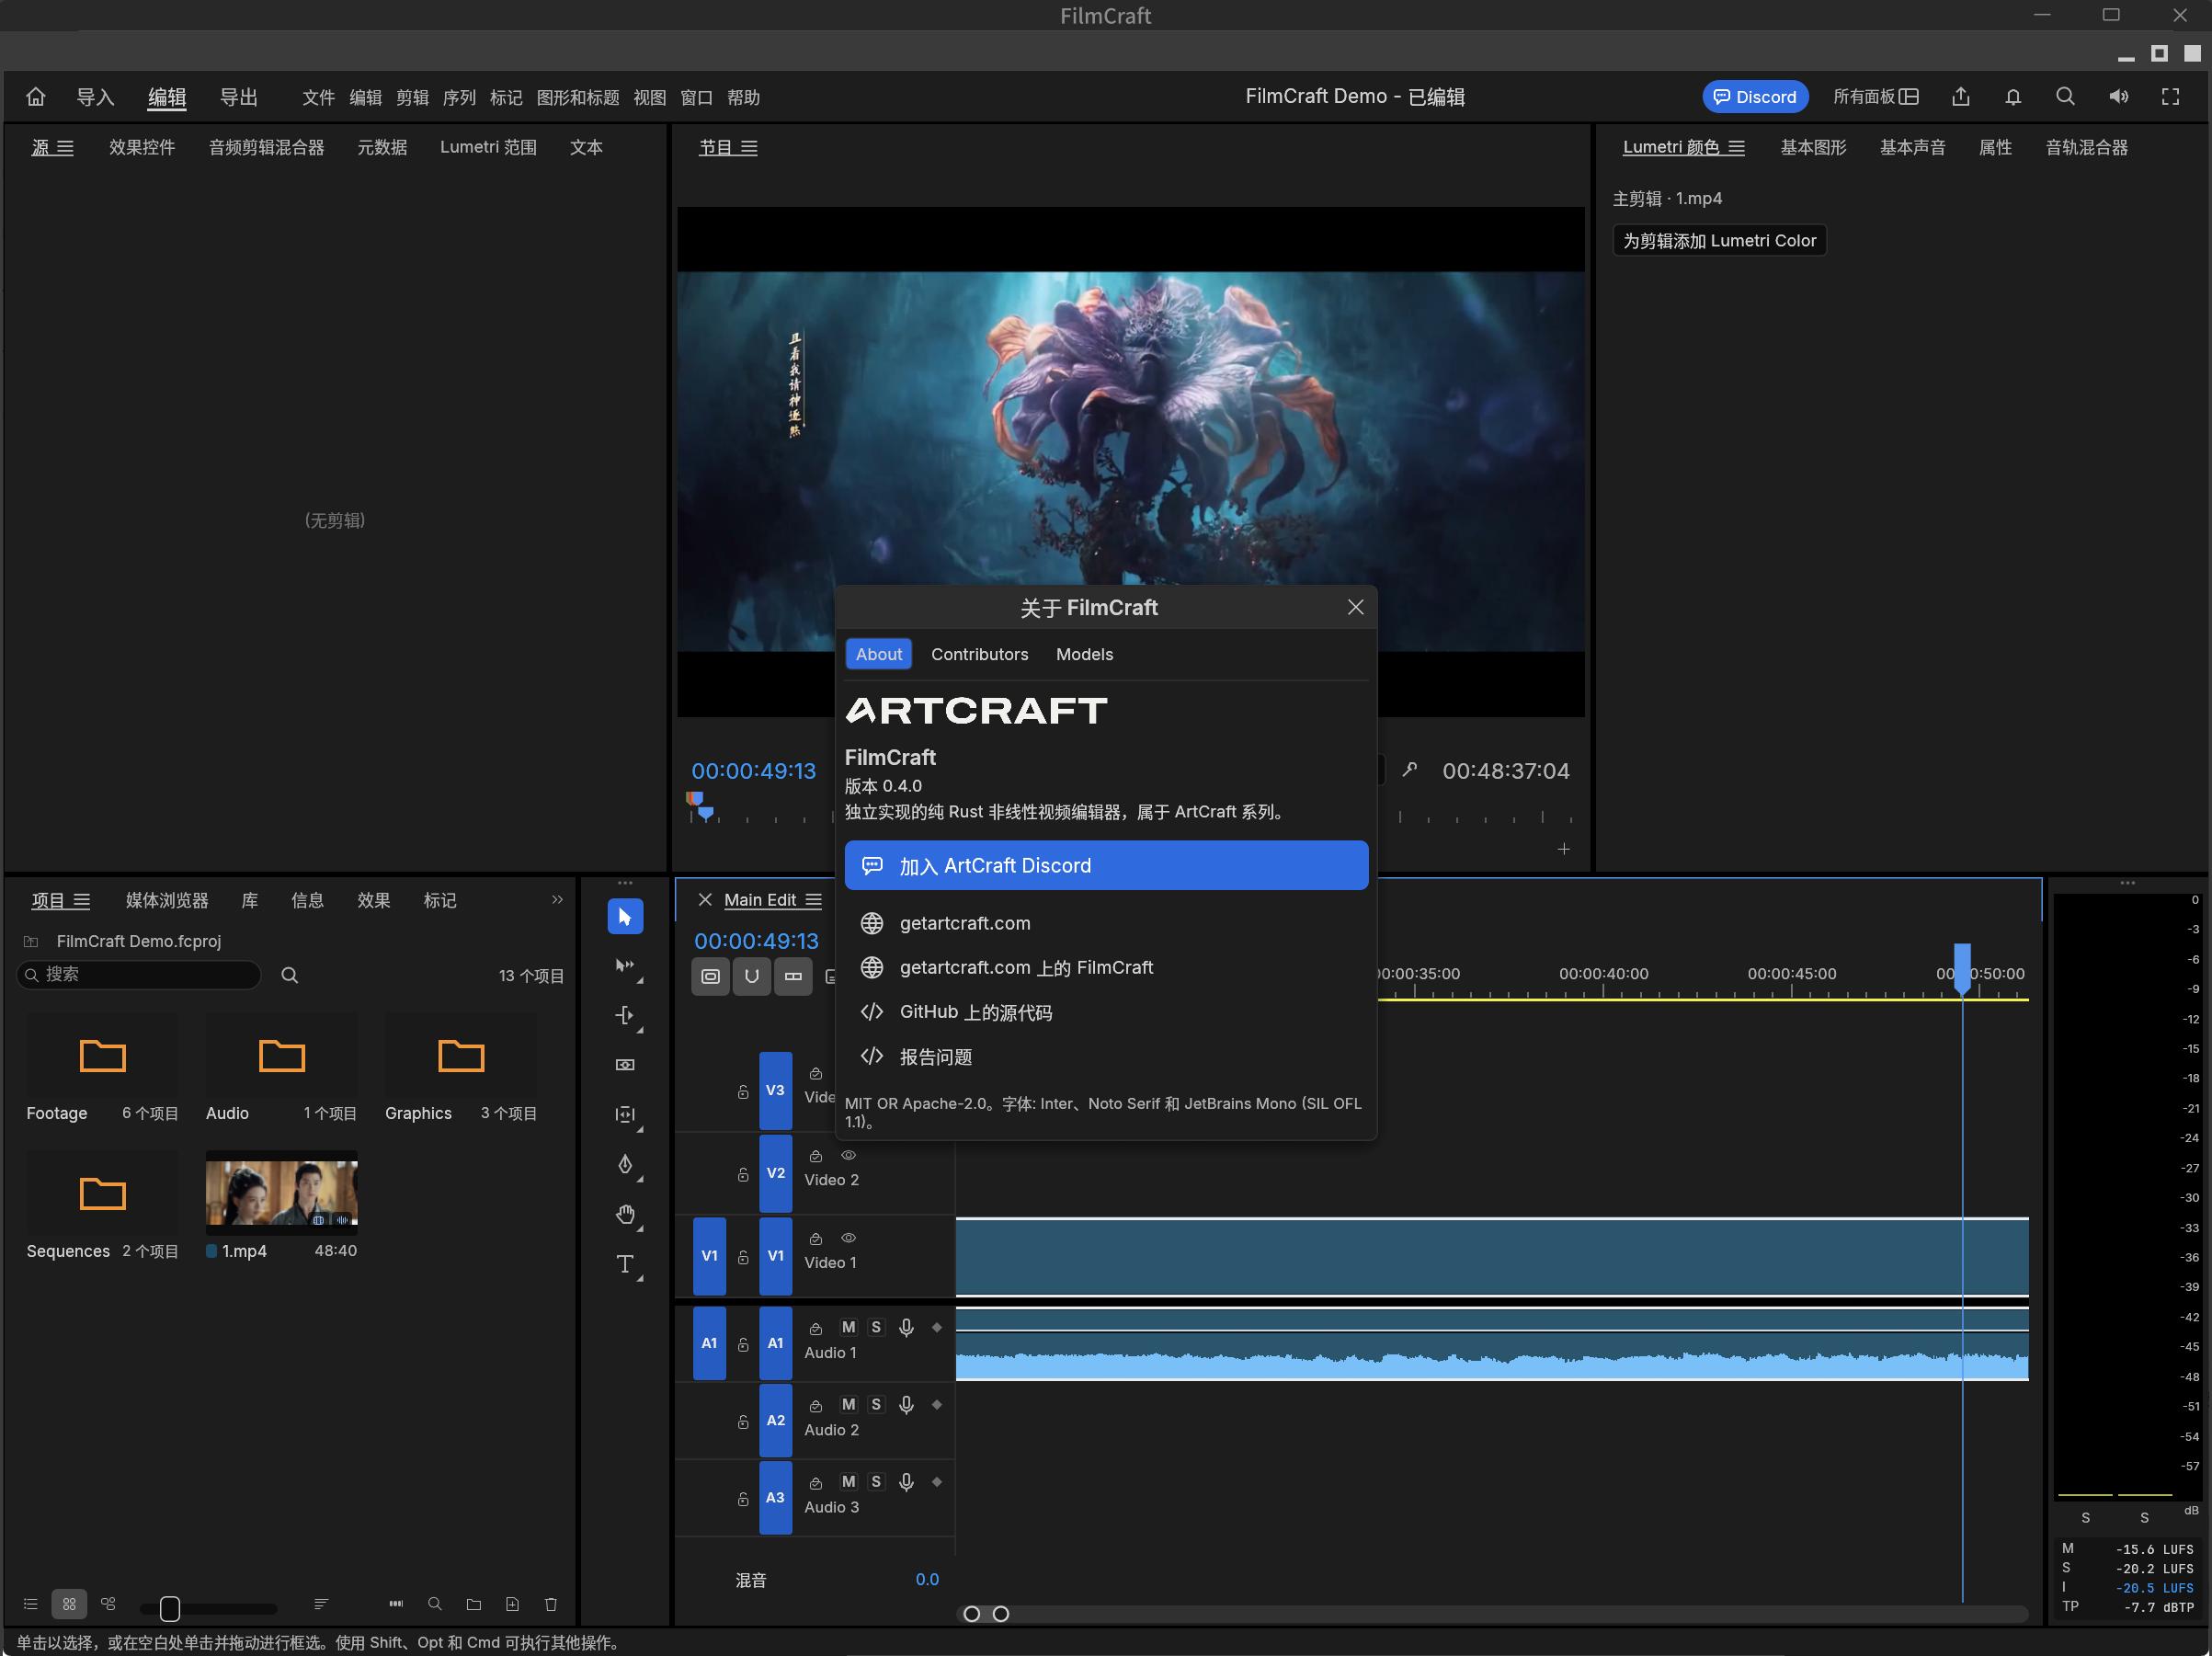Toggle the speaker volume icon
Screen dimensions: 2212x1656
tap(2118, 97)
